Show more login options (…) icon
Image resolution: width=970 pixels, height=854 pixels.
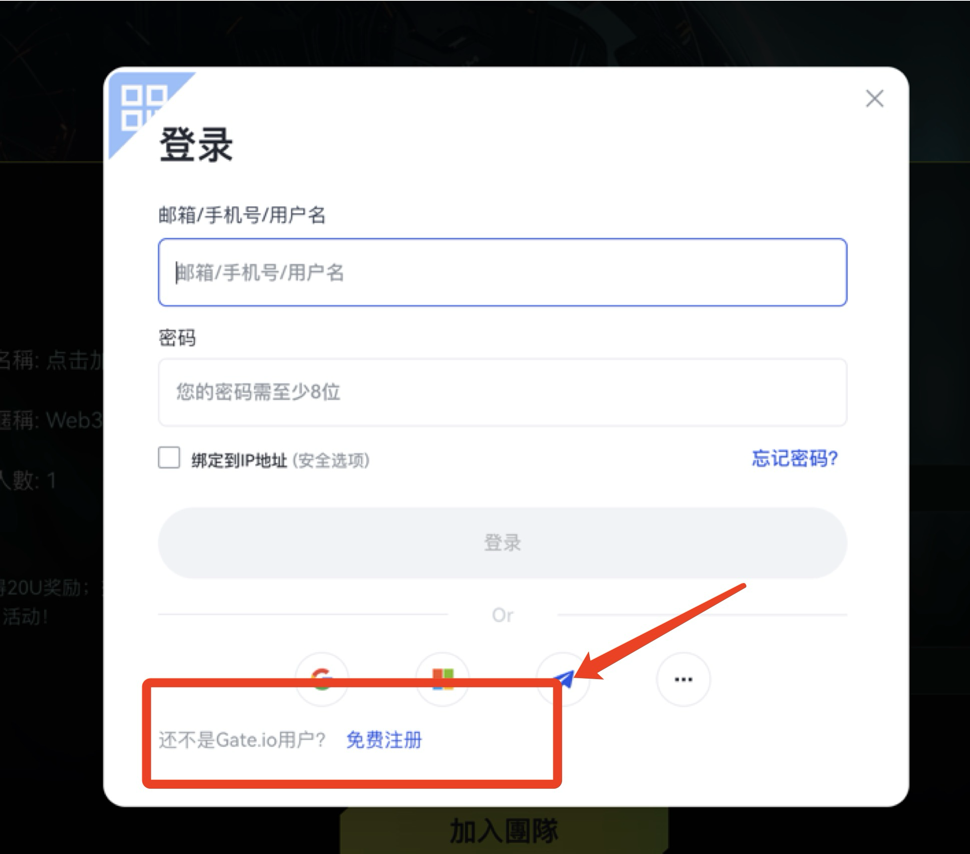coord(684,679)
